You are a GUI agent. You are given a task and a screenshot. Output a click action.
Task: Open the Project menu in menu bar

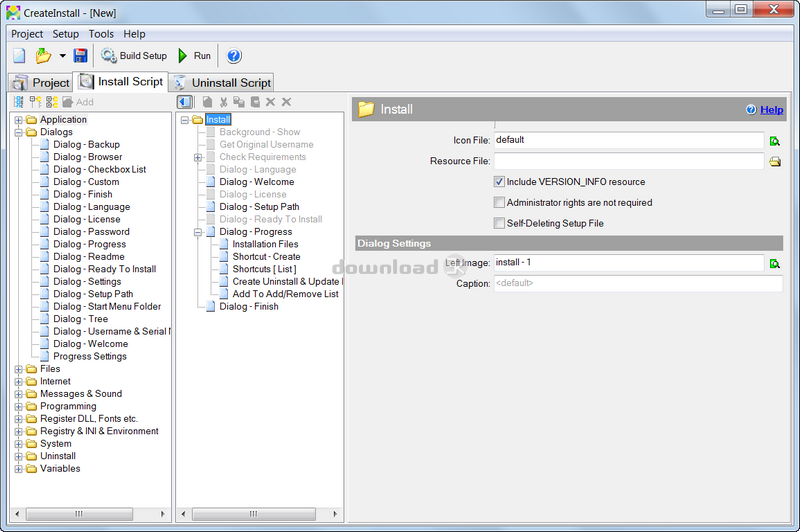point(27,34)
